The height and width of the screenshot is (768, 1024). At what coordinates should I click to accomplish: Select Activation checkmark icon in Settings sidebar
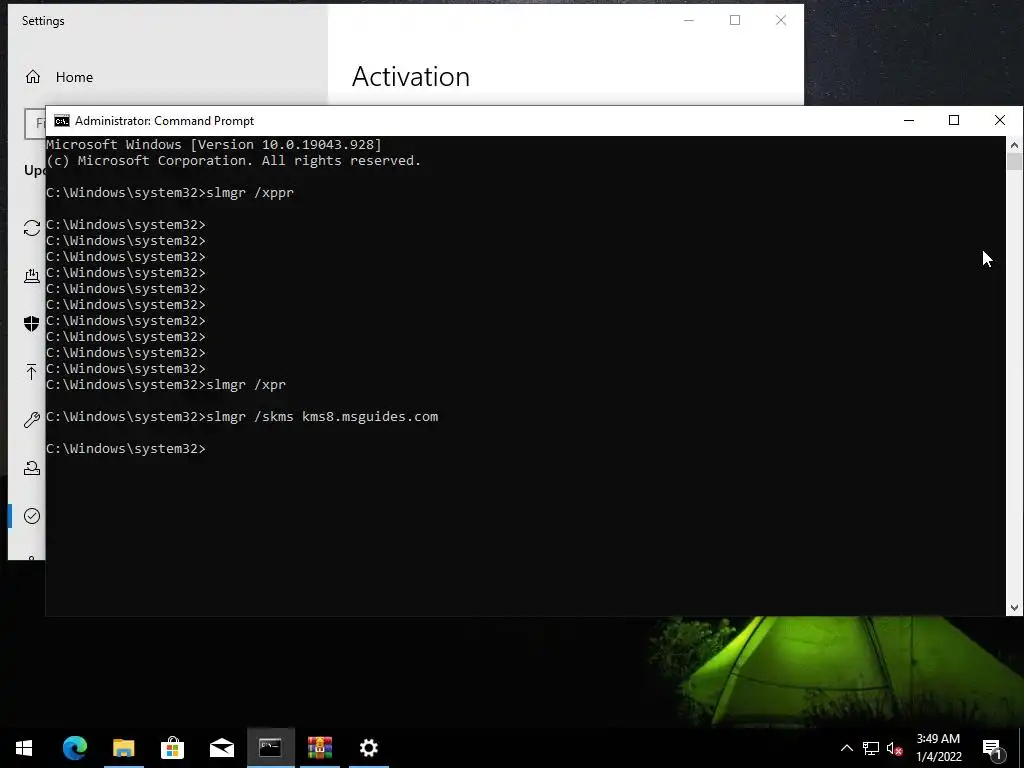pyautogui.click(x=31, y=516)
